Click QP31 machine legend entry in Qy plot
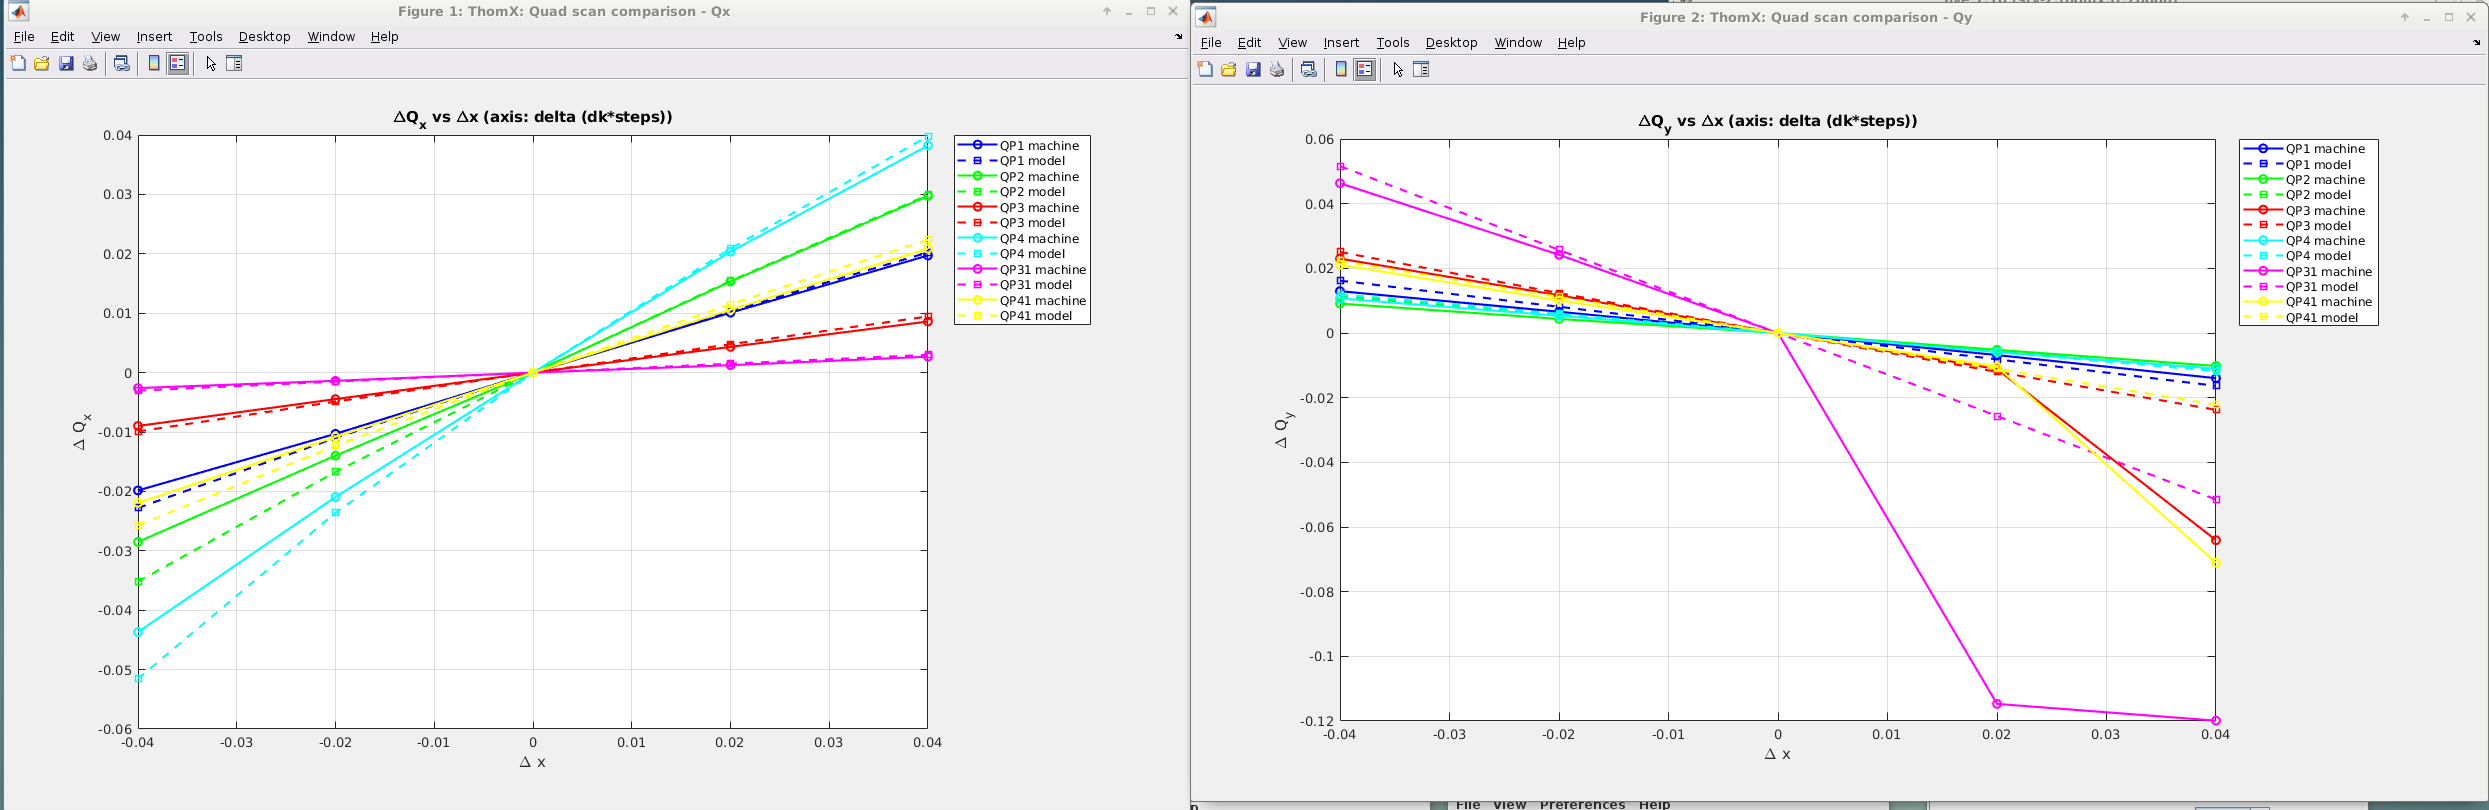 2328,272
